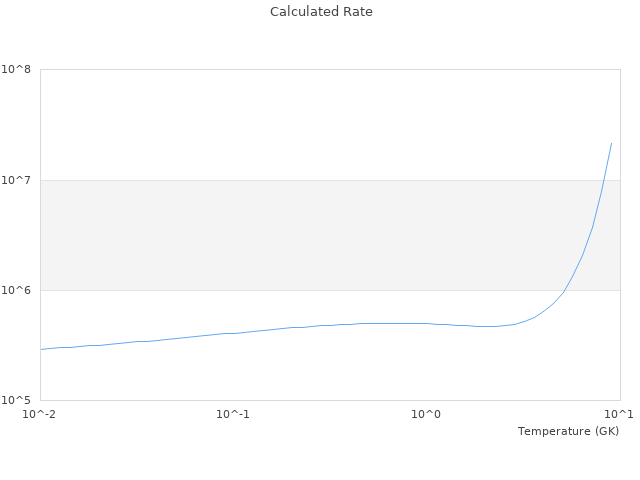
Task: Click the blue curve above the 10^-1 tick
Action: coord(233,333)
